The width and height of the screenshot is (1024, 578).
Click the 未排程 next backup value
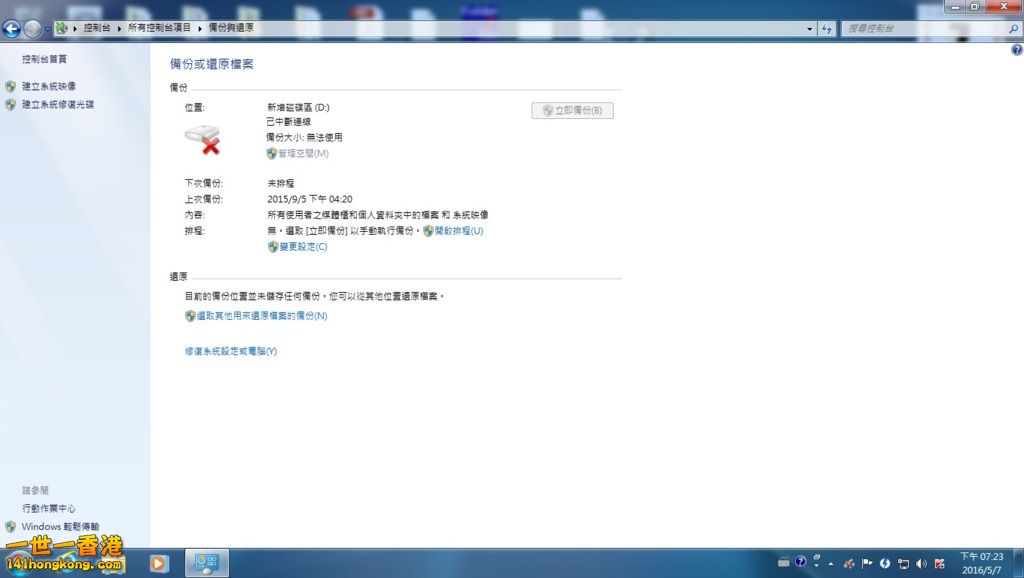pos(281,184)
